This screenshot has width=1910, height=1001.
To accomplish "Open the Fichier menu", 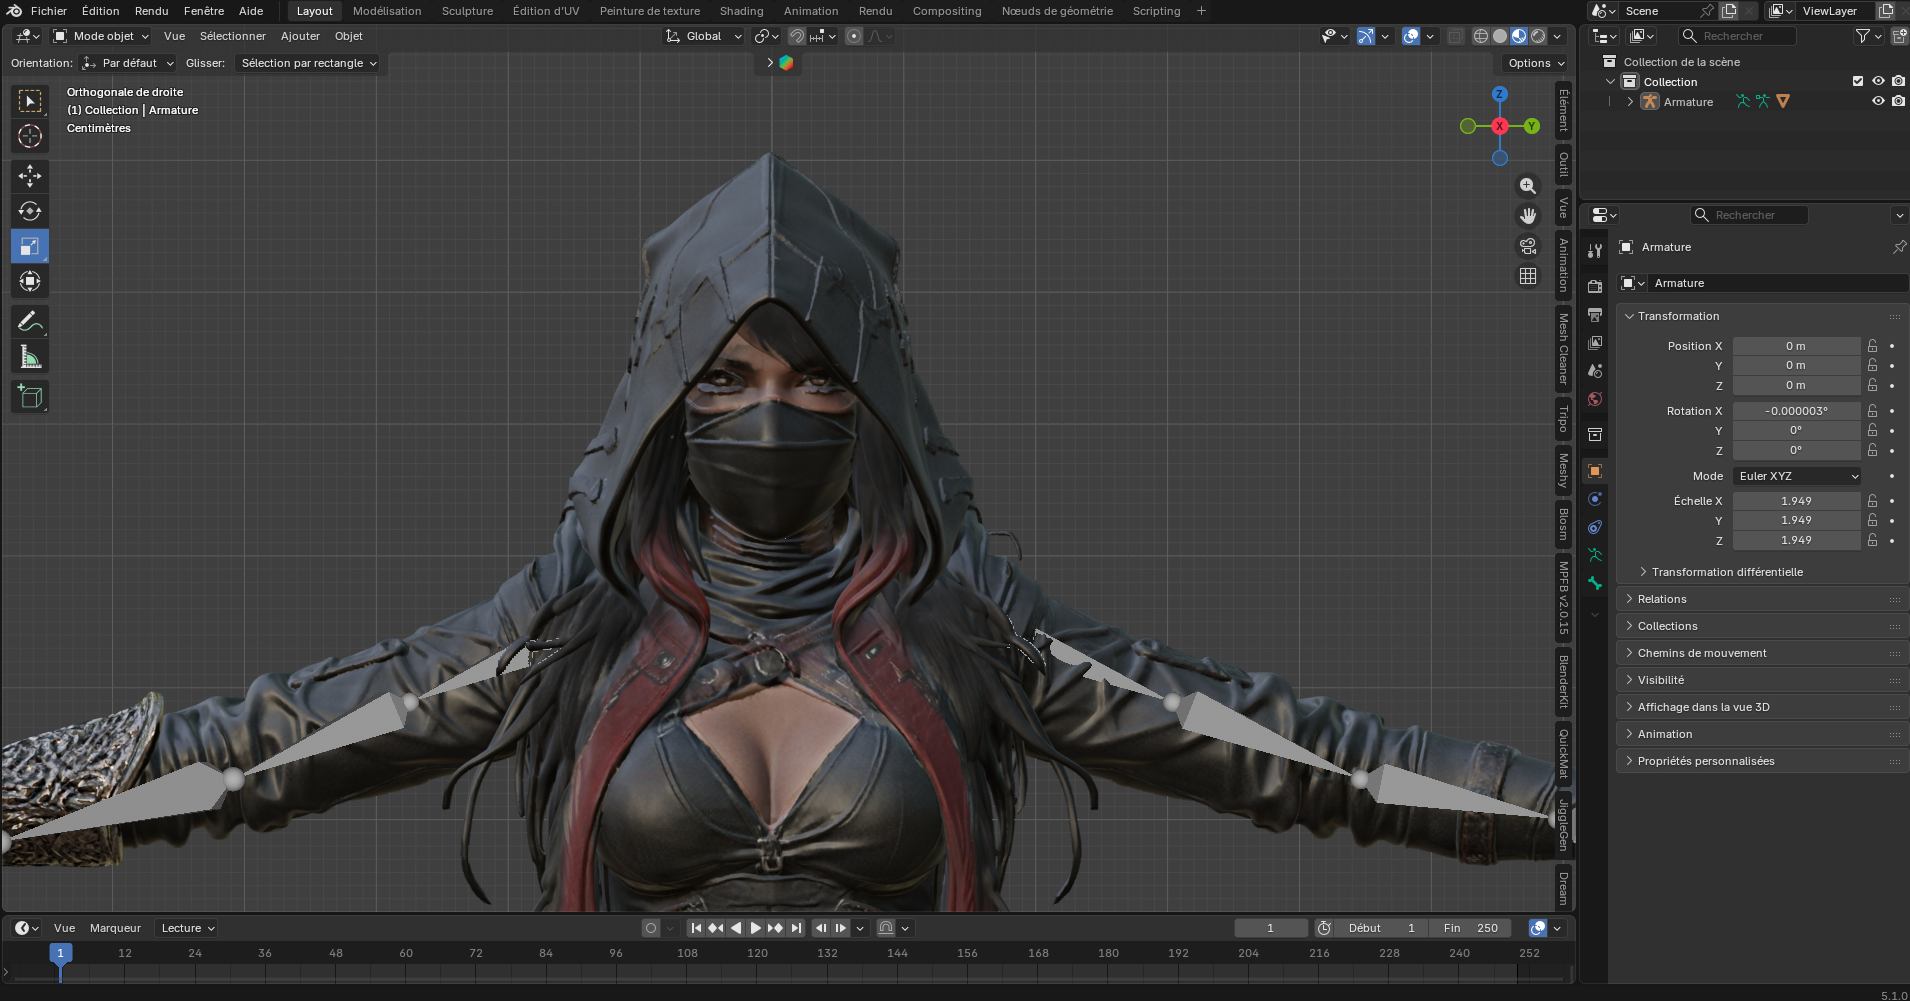I will click(49, 11).
